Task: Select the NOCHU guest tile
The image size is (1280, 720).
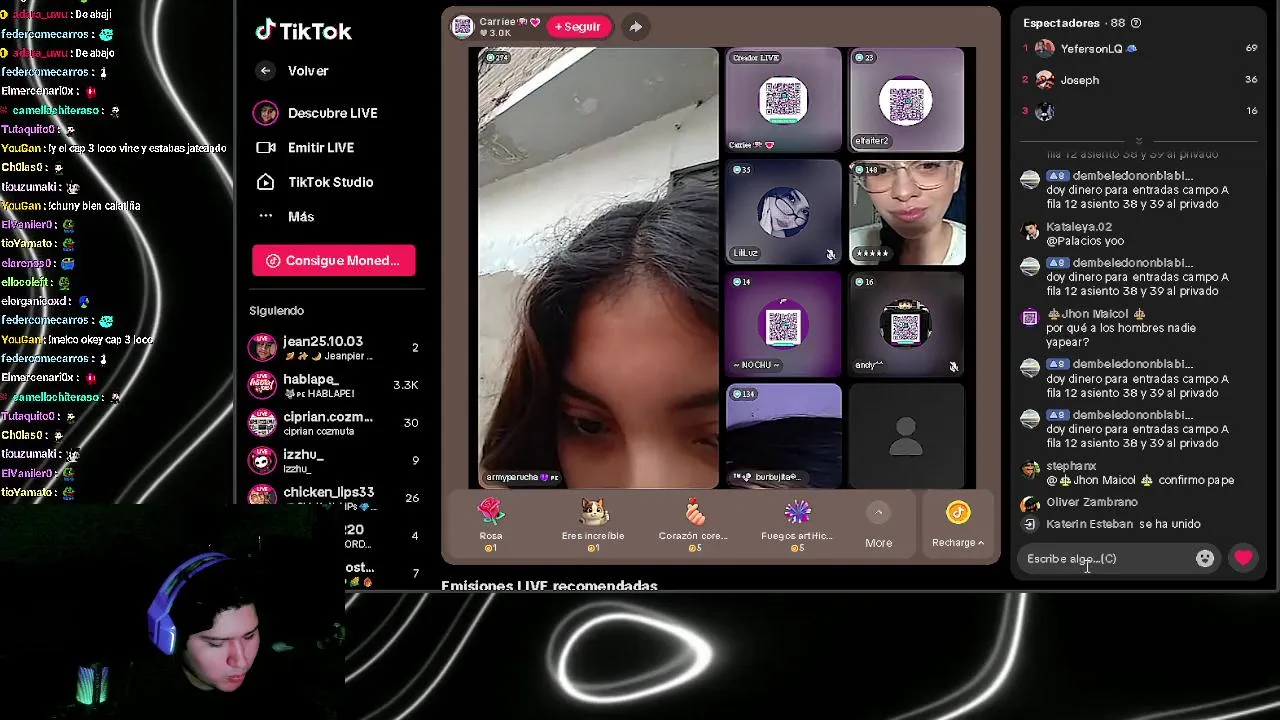Action: [783, 324]
